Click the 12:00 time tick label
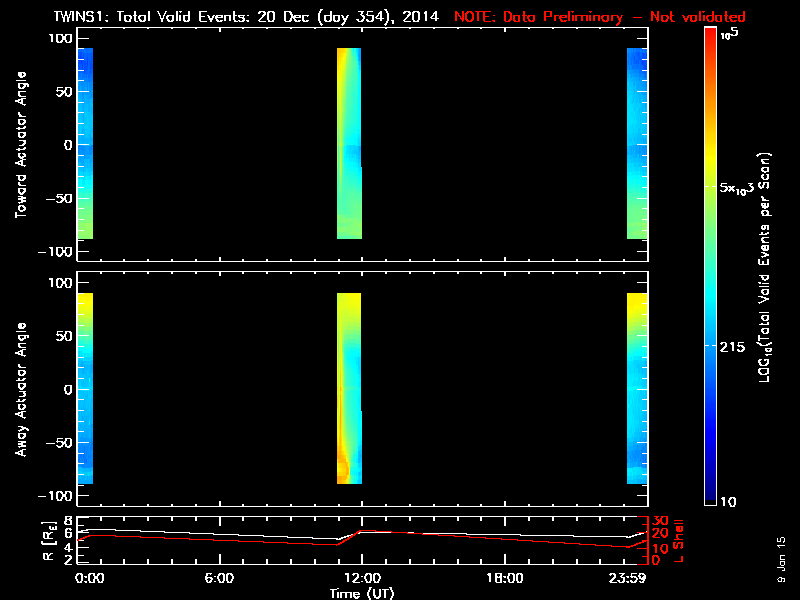 361,578
